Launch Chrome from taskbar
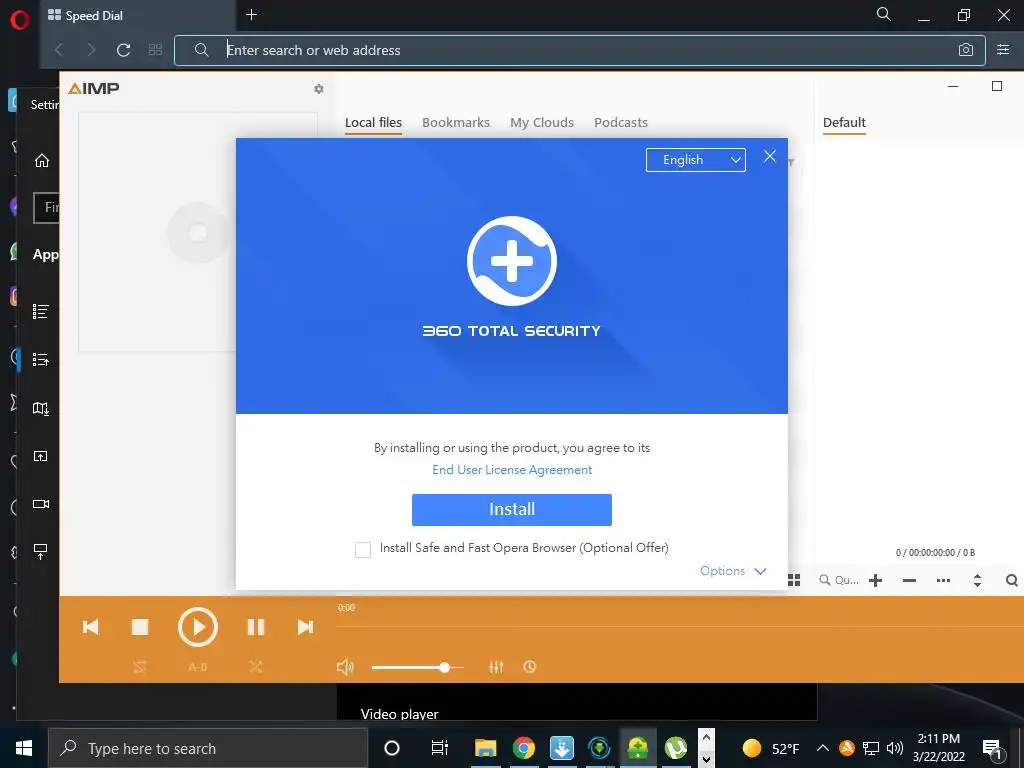The image size is (1024, 768). pos(524,748)
